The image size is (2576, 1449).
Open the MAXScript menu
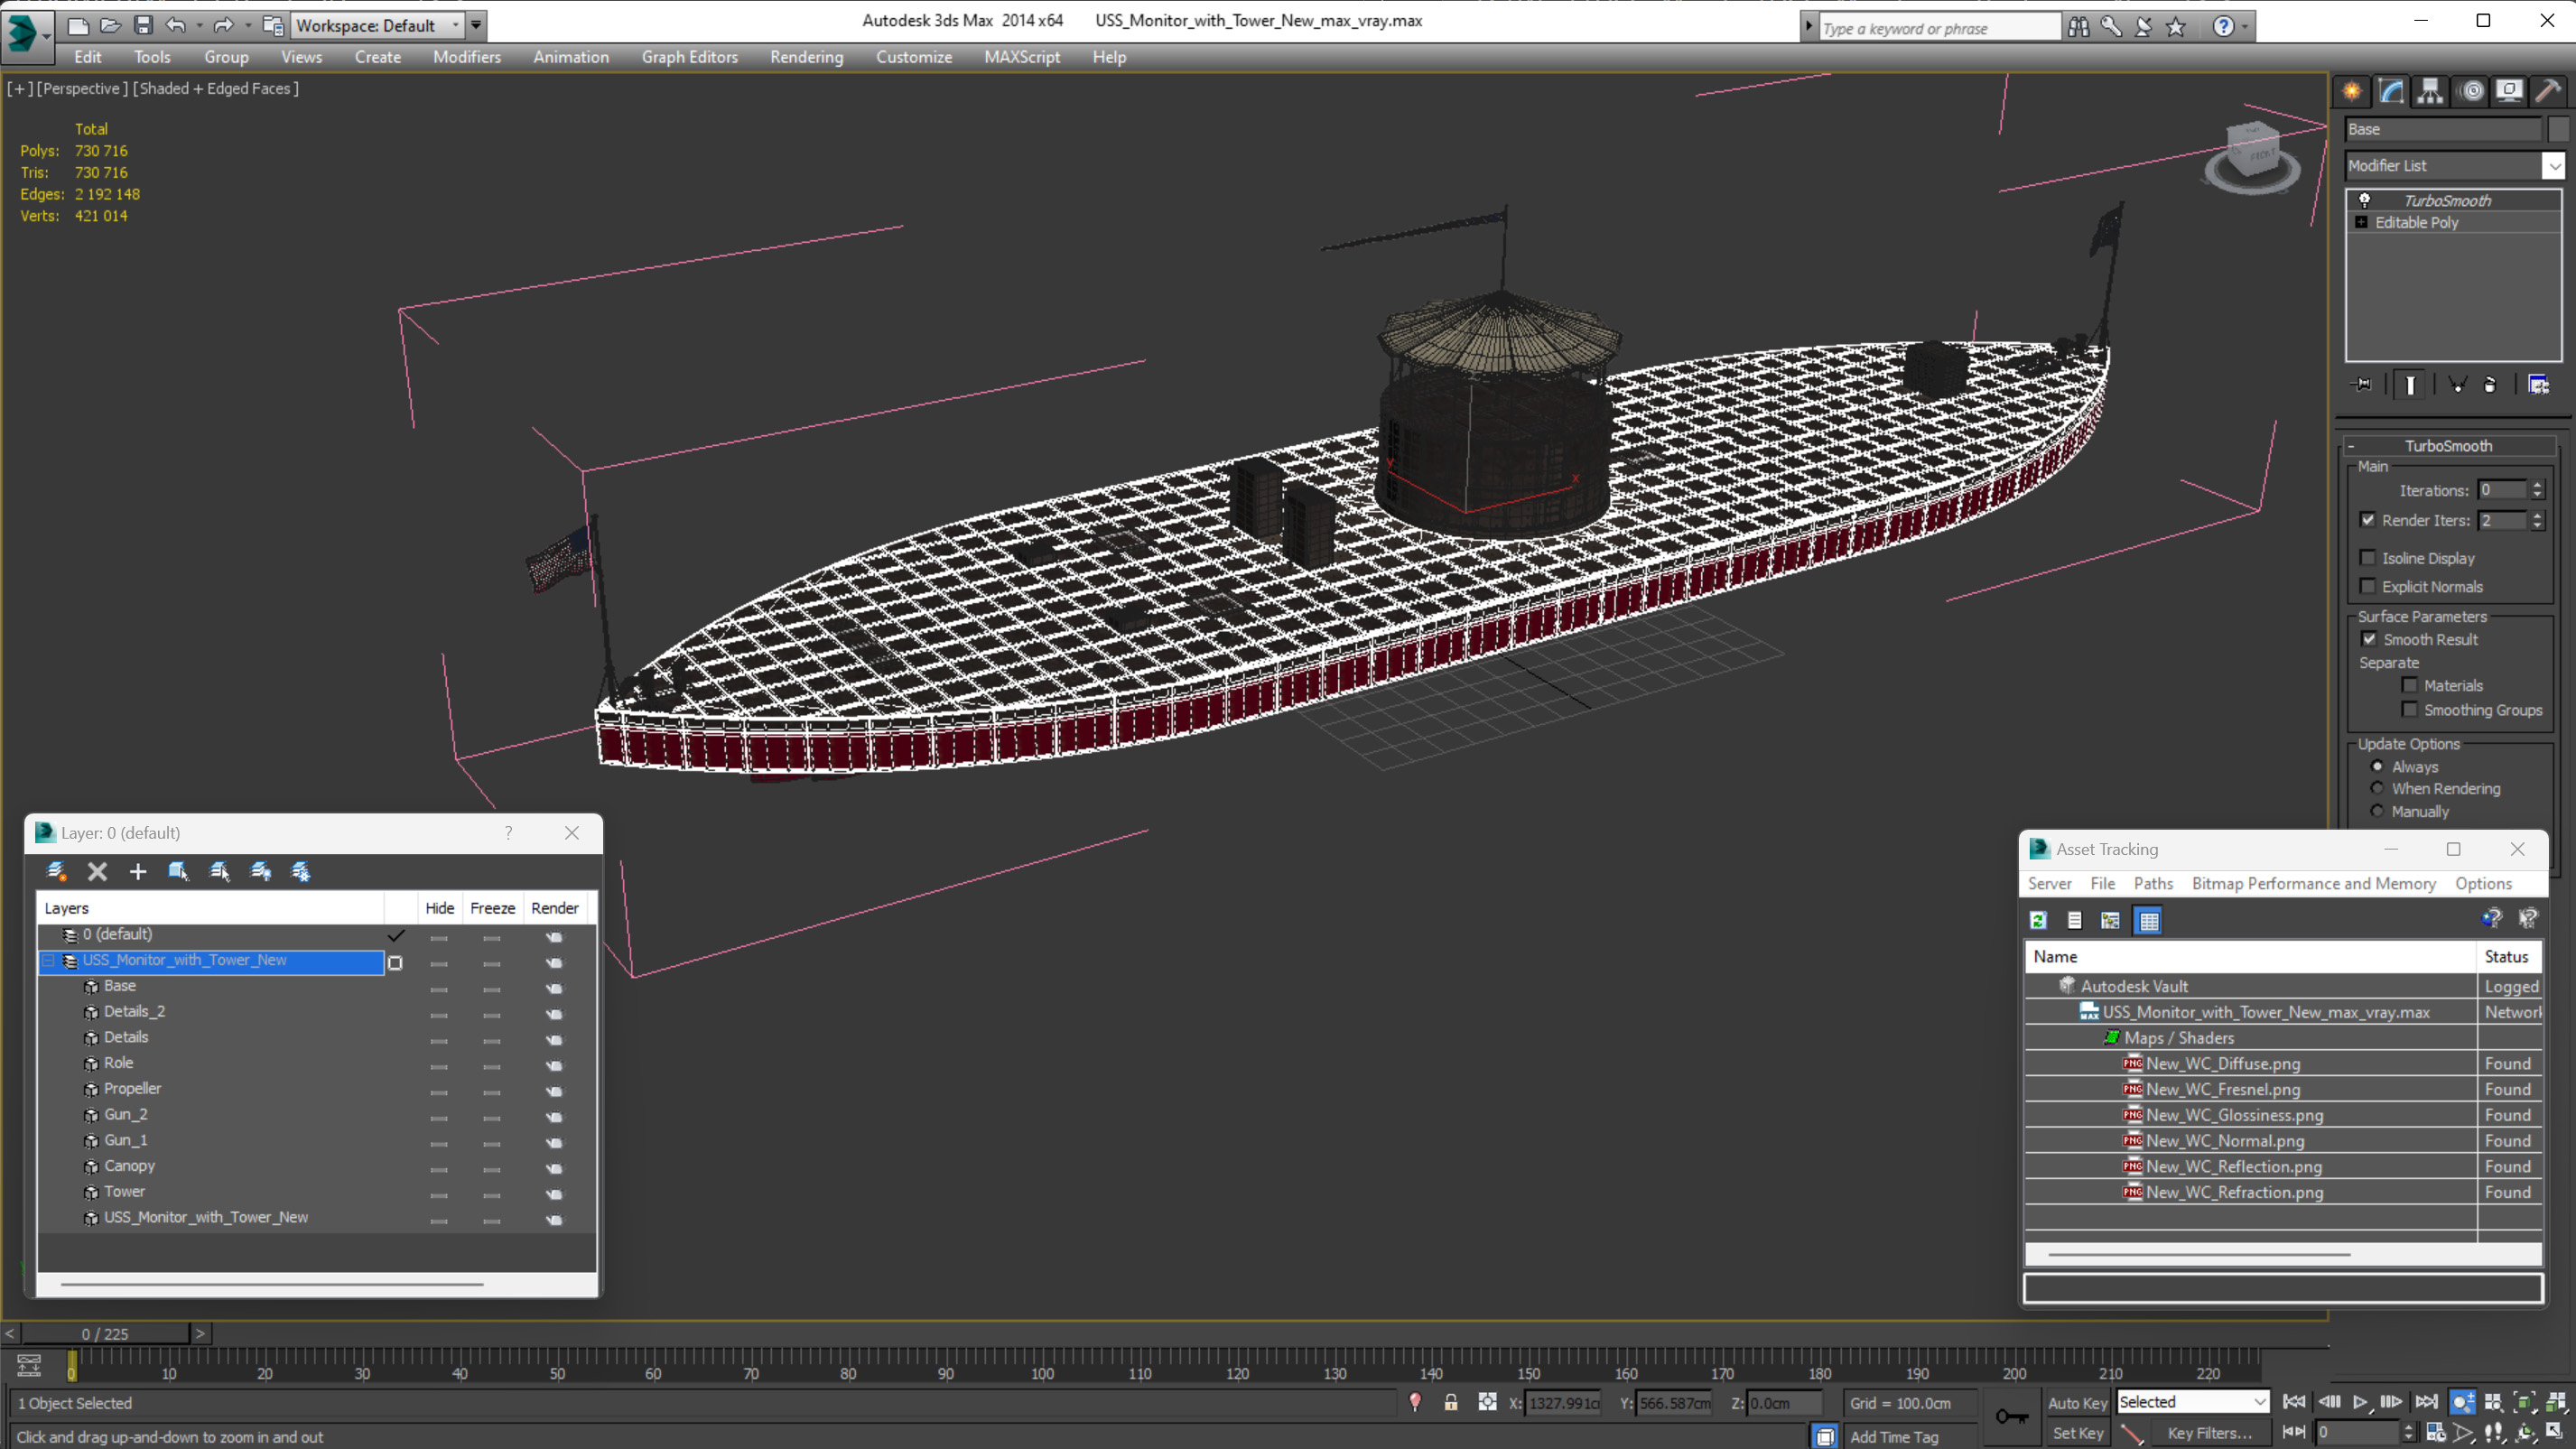pos(1022,57)
